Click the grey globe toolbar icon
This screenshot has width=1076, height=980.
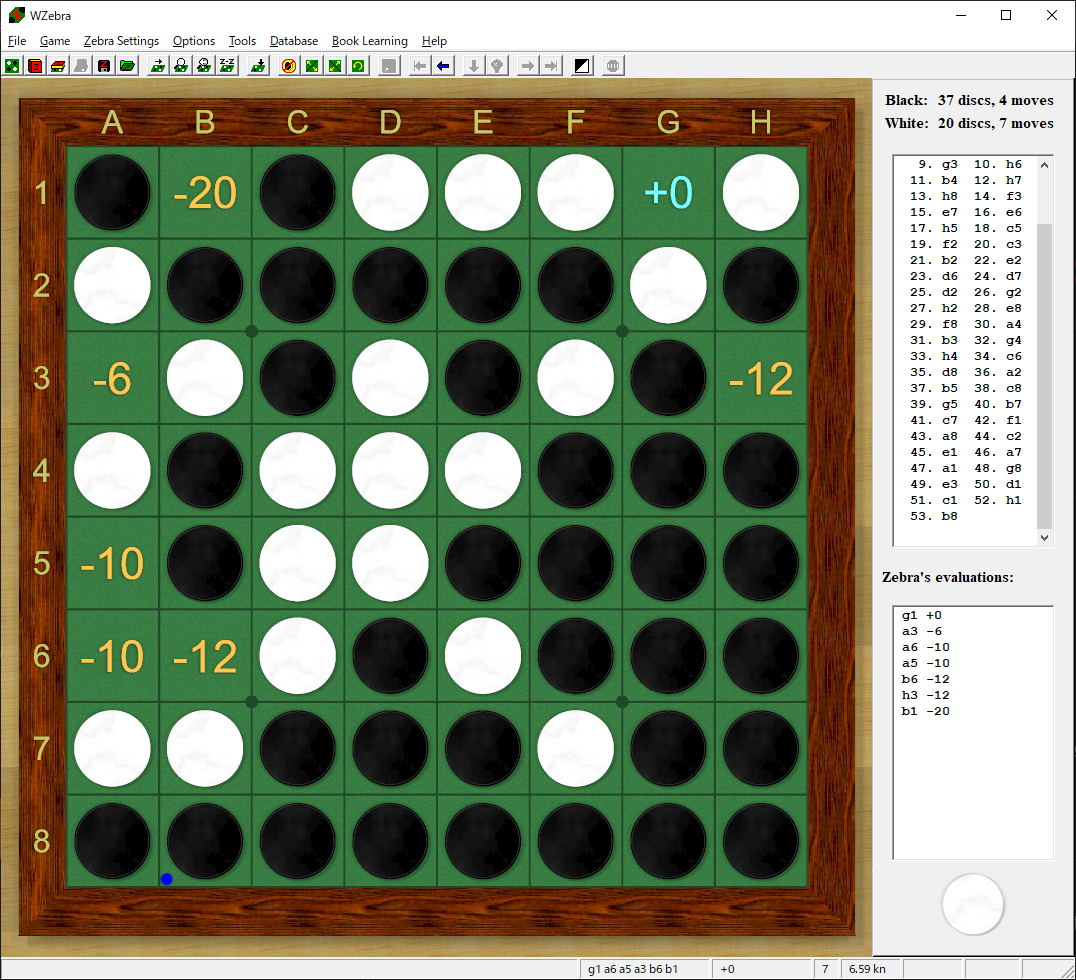(613, 66)
